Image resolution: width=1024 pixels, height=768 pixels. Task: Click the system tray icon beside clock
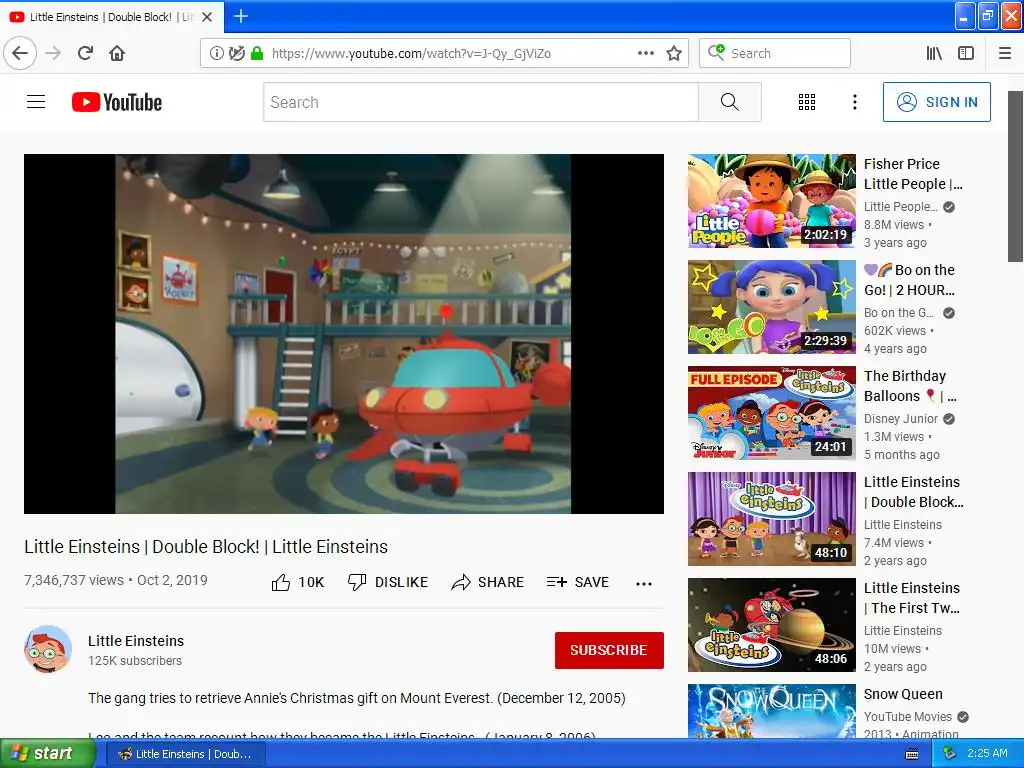tap(950, 753)
